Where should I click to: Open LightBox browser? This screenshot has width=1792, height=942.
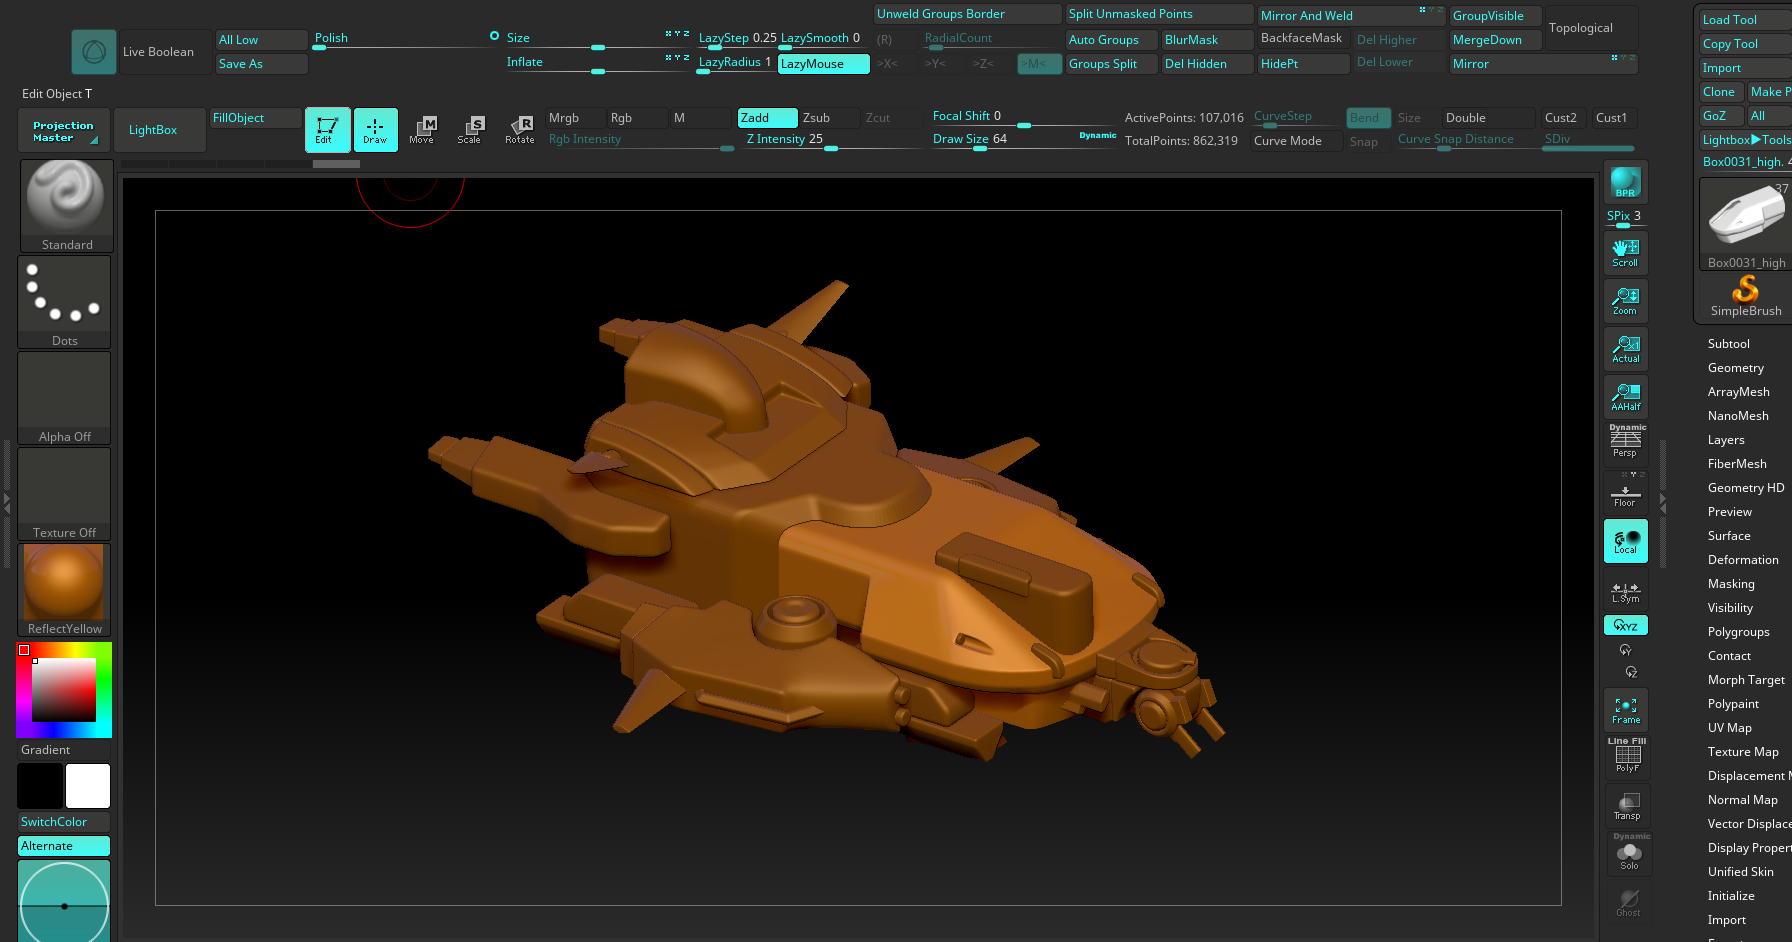[159, 130]
